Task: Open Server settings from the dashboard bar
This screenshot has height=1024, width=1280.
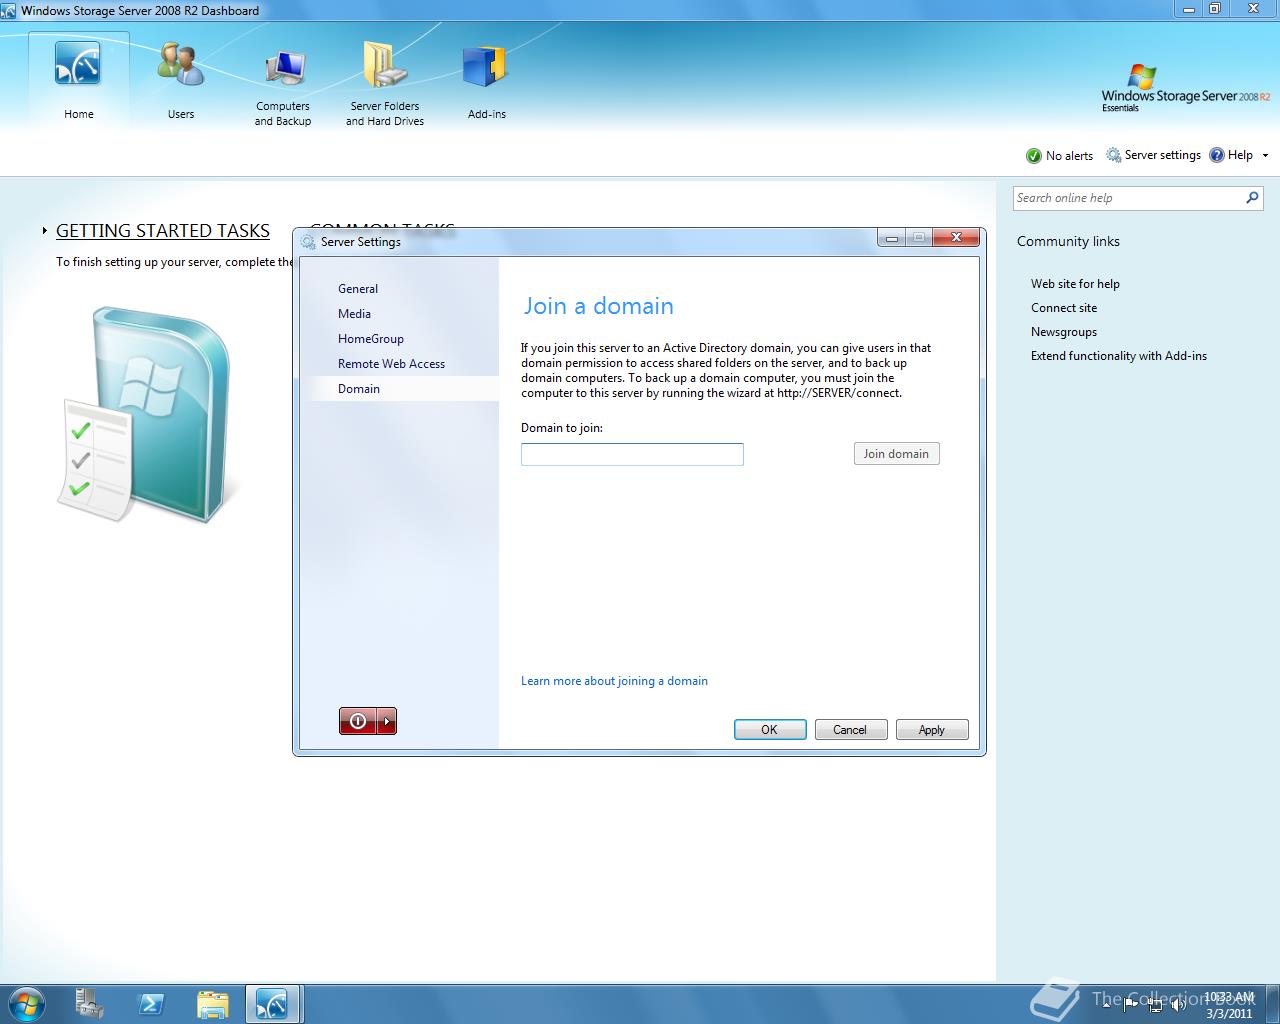Action: (1153, 155)
